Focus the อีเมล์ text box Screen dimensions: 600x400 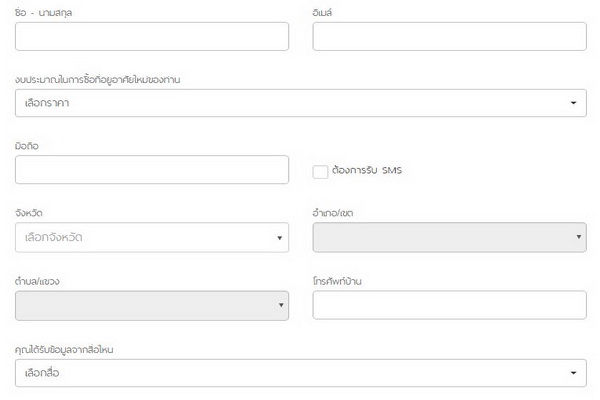click(x=449, y=37)
